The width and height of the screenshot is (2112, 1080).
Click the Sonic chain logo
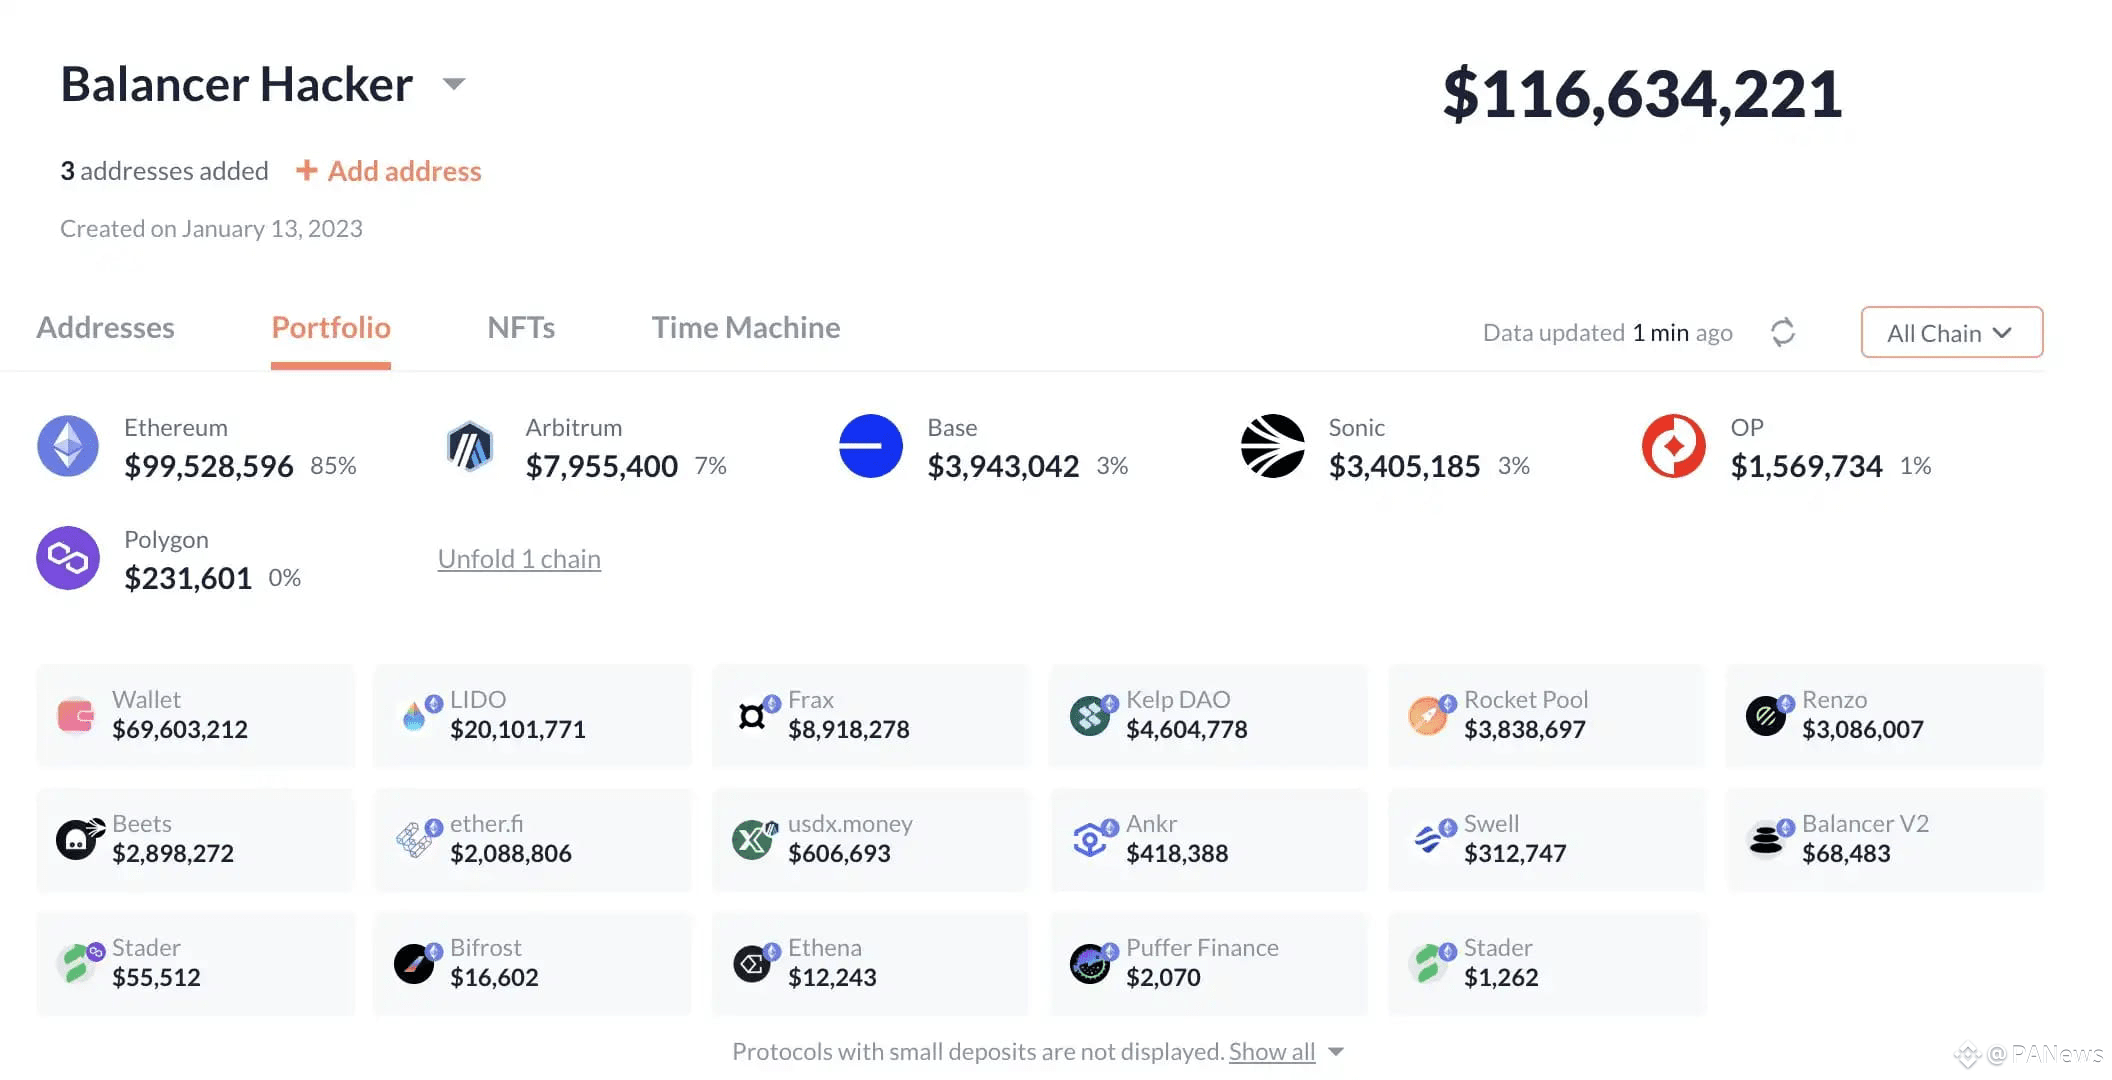coord(1272,446)
